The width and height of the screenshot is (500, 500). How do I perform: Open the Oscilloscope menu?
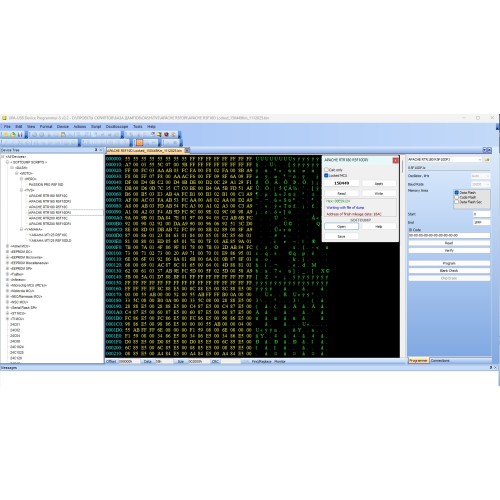click(x=117, y=127)
